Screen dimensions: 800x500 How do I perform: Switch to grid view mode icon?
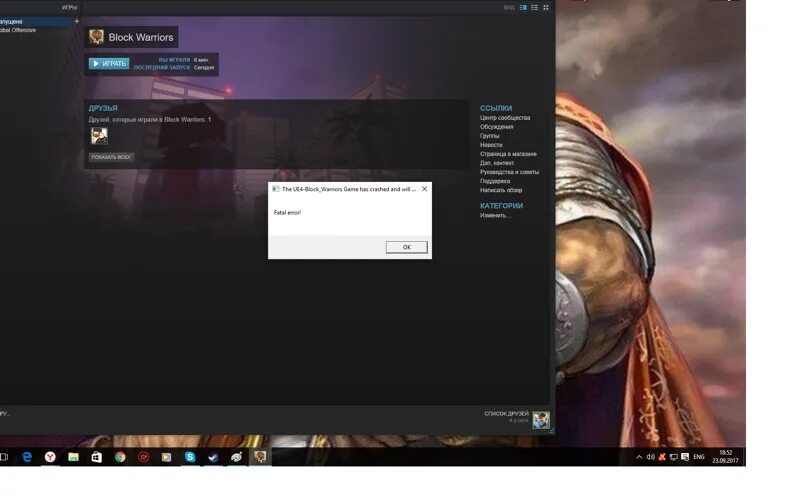[x=545, y=7]
